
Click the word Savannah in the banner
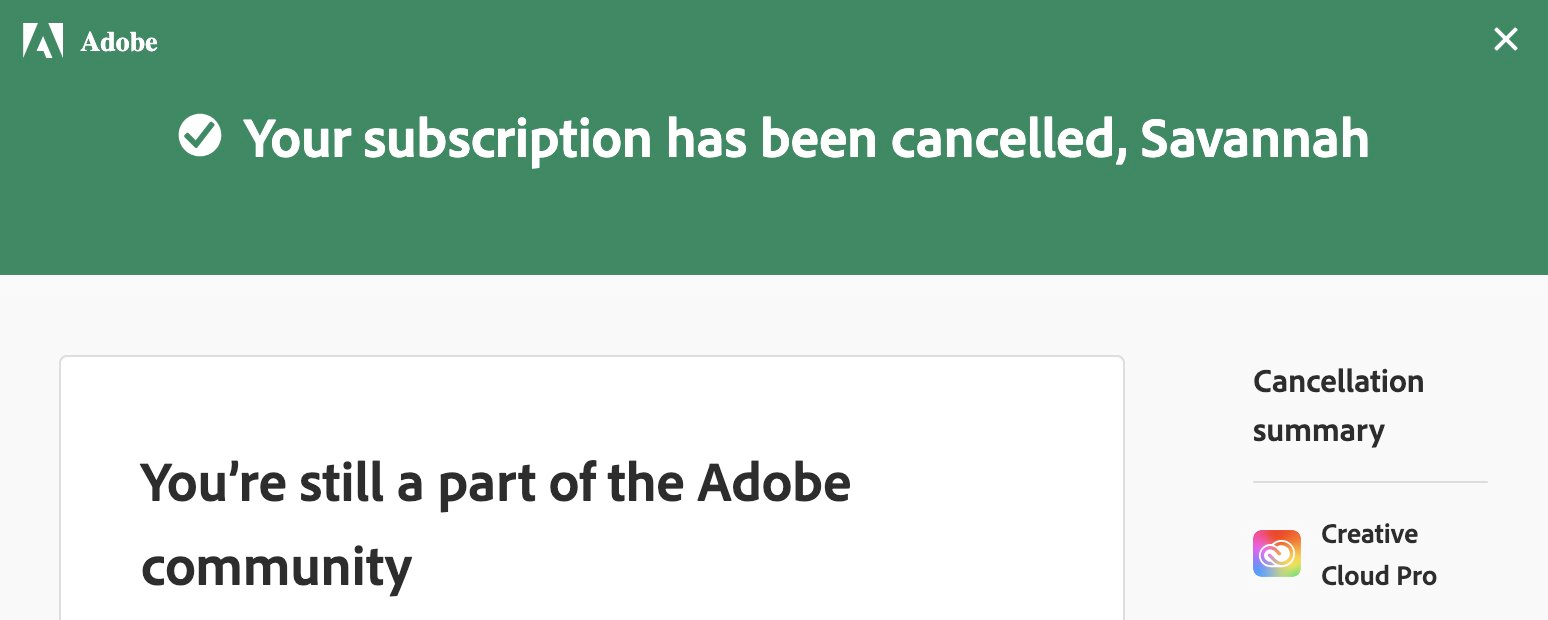pyautogui.click(x=1254, y=138)
